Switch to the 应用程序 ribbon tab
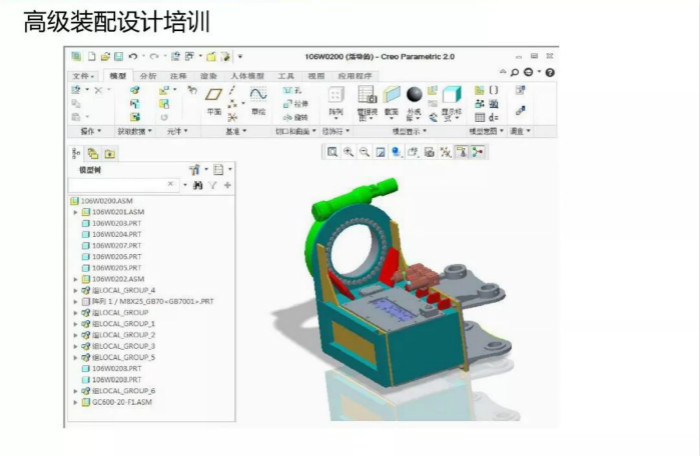700x456 pixels. point(355,76)
